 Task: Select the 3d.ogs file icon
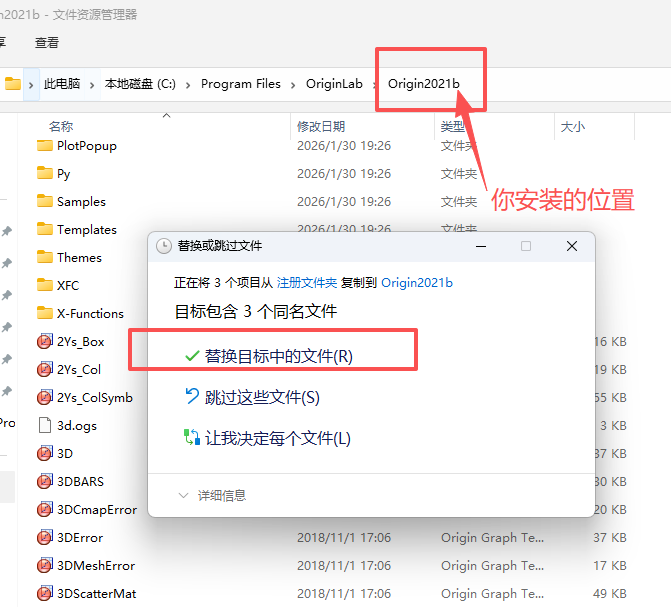(x=45, y=425)
